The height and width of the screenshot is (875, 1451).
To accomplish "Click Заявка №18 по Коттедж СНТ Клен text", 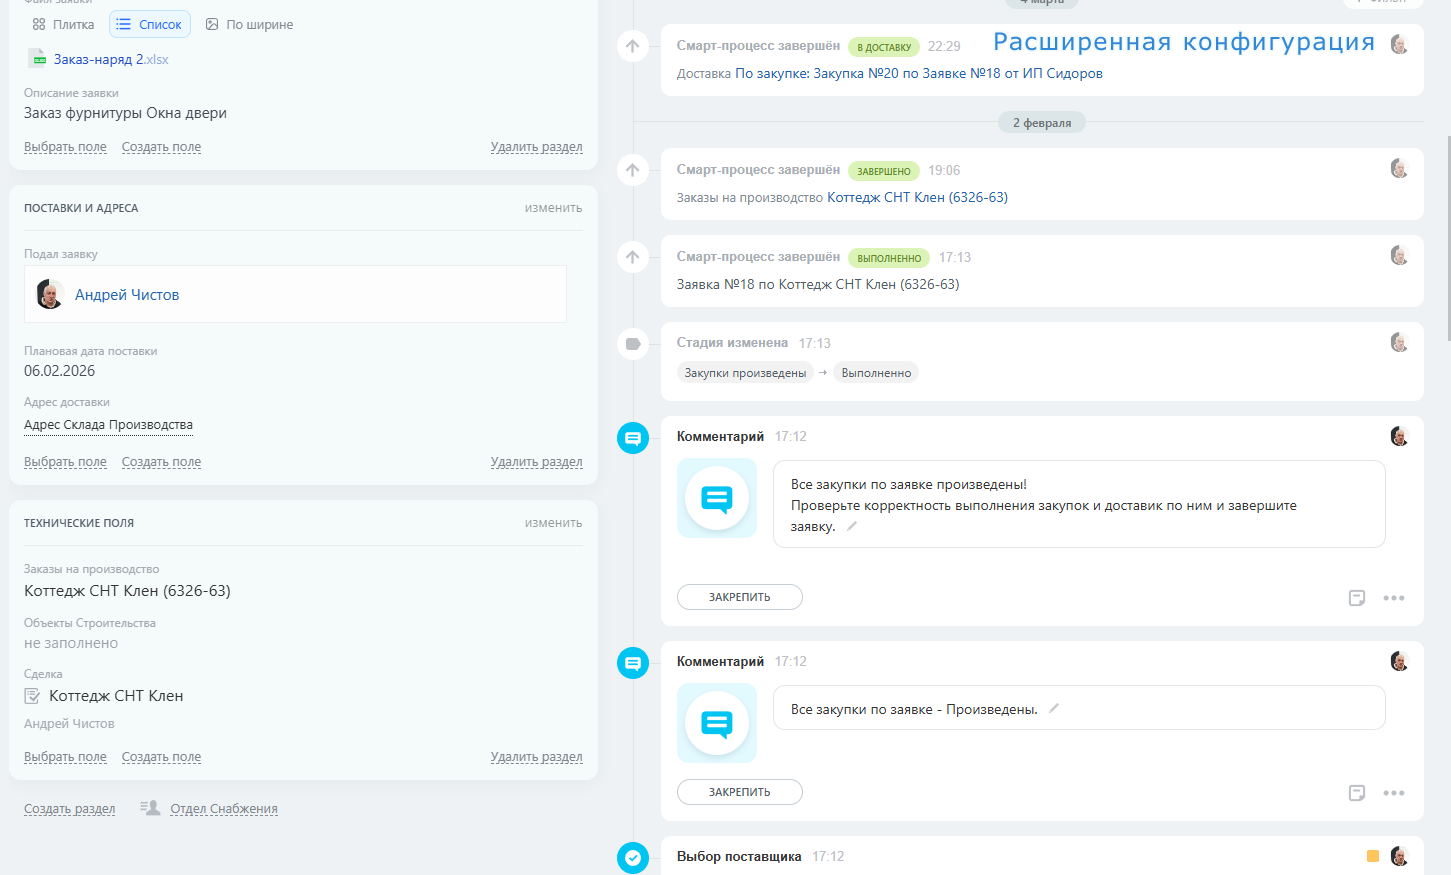I will pyautogui.click(x=818, y=284).
